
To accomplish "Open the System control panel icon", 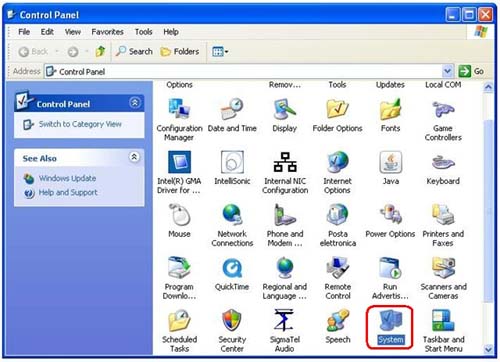I will 390,321.
